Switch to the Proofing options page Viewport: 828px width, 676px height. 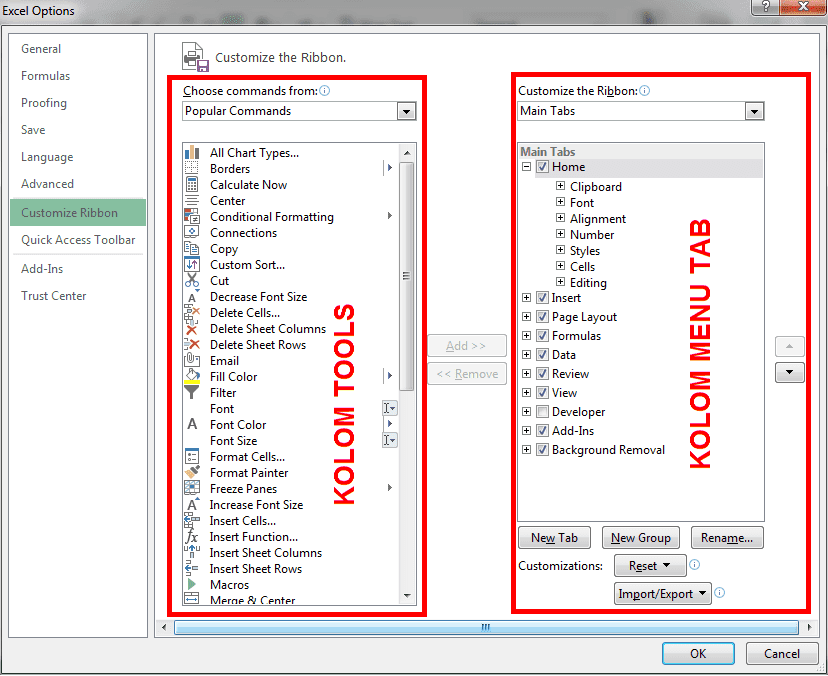pos(43,103)
